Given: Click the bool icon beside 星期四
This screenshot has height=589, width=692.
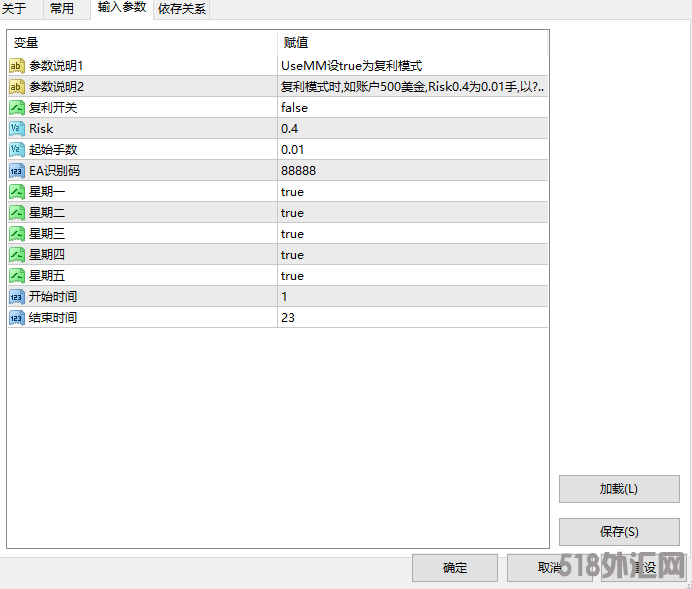Looking at the screenshot, I should tap(16, 255).
